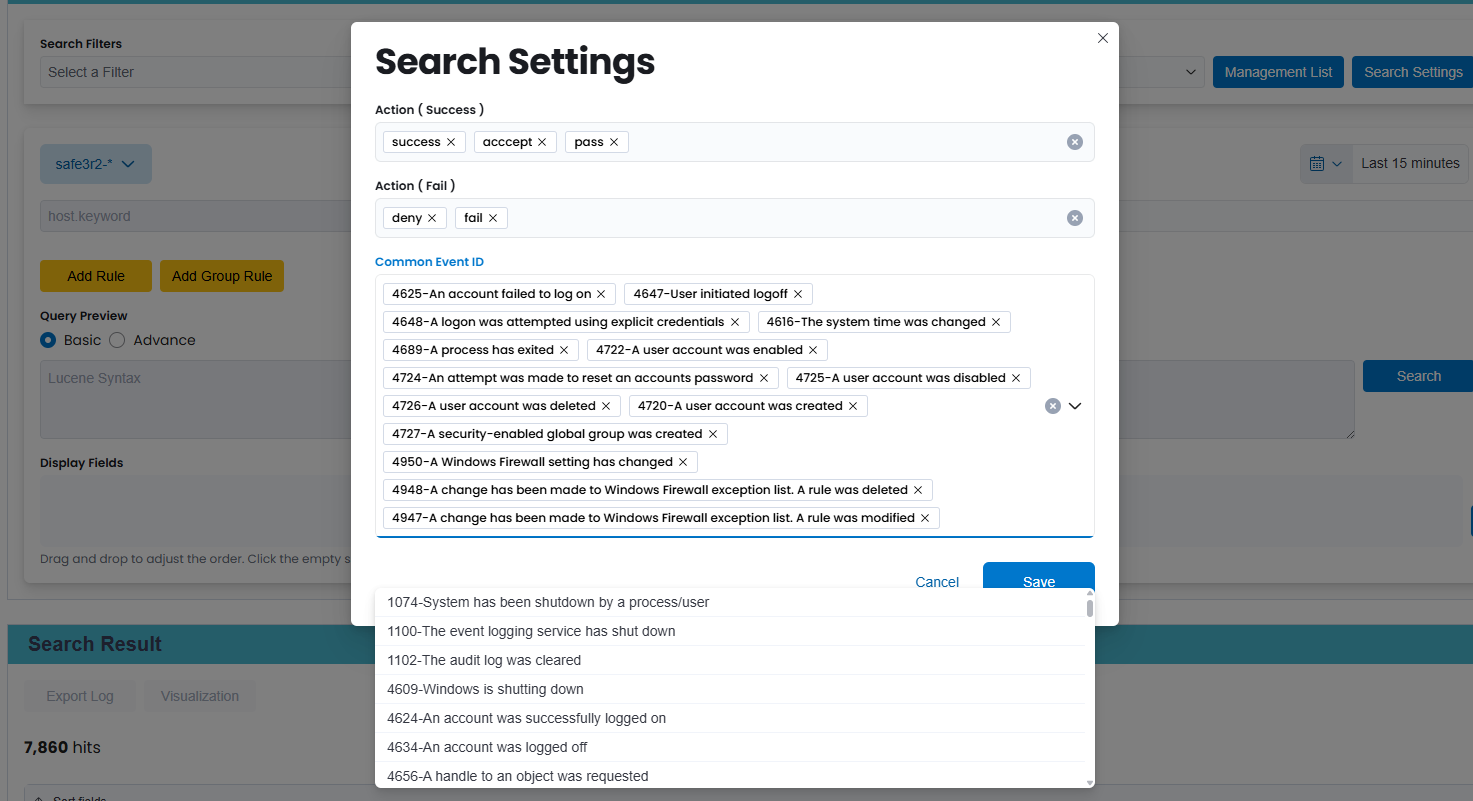
Task: Select the Basic query preview radio button
Action: tap(48, 340)
